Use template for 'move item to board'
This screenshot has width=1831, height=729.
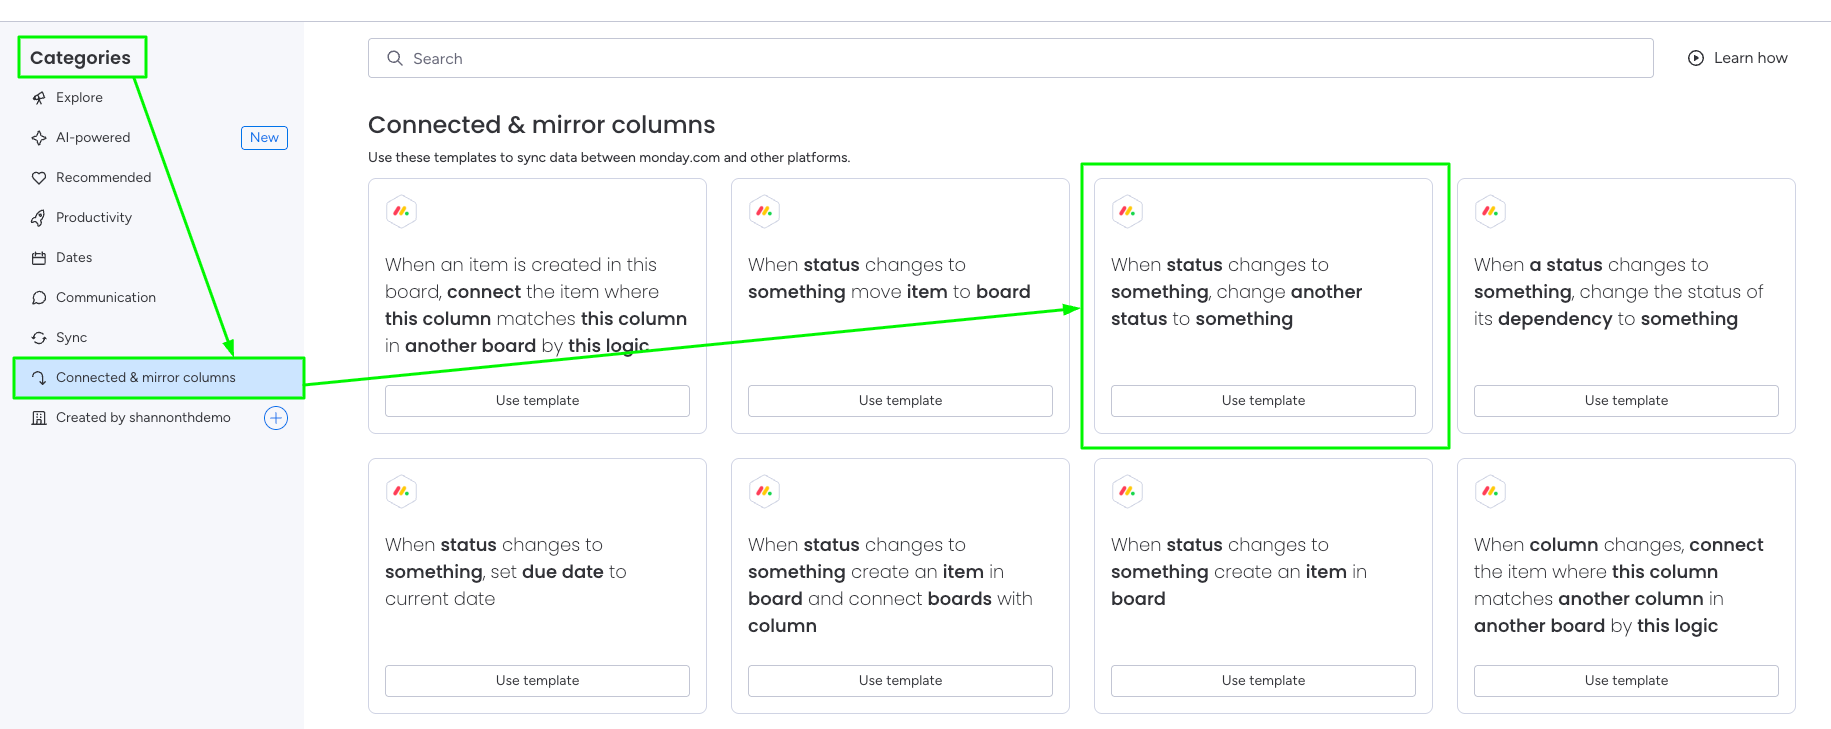(x=900, y=401)
